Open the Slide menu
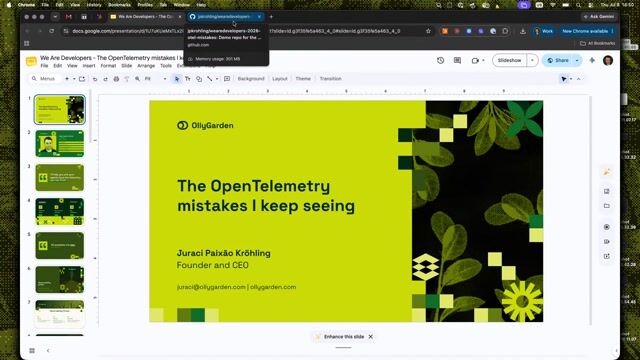 [x=127, y=66]
